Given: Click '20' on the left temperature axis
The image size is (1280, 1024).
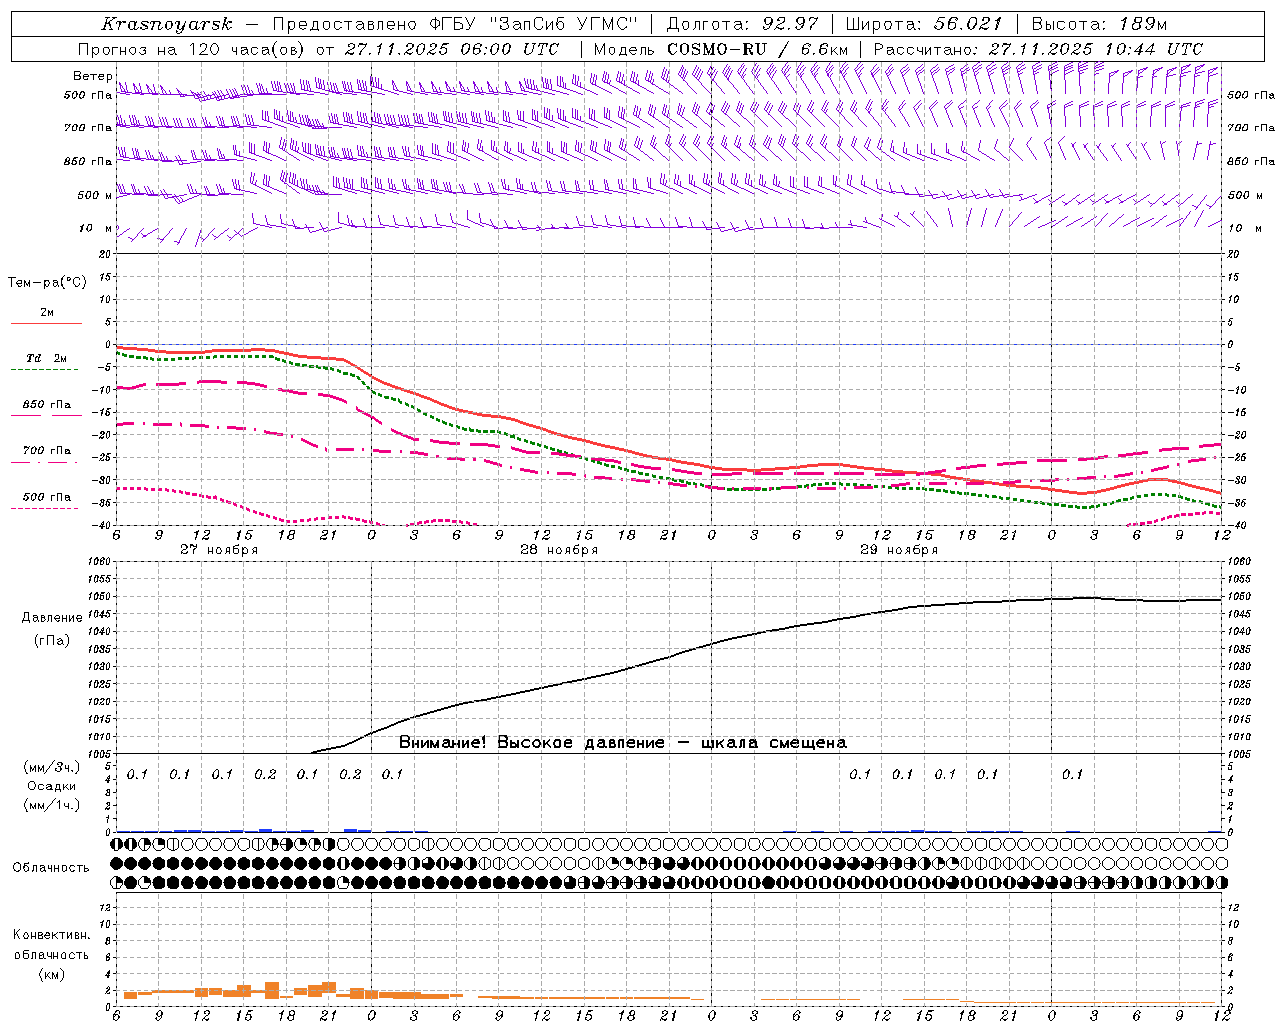Looking at the screenshot, I should [x=106, y=255].
